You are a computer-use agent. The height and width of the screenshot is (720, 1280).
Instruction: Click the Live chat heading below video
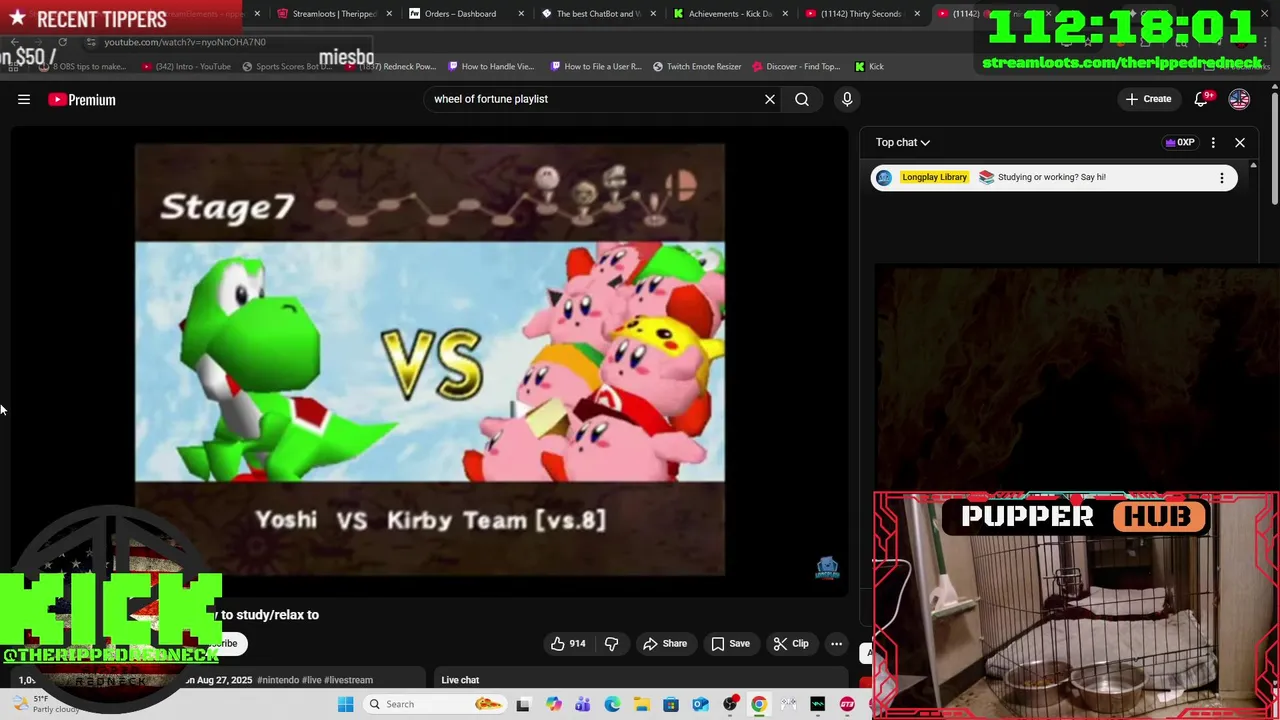(460, 680)
